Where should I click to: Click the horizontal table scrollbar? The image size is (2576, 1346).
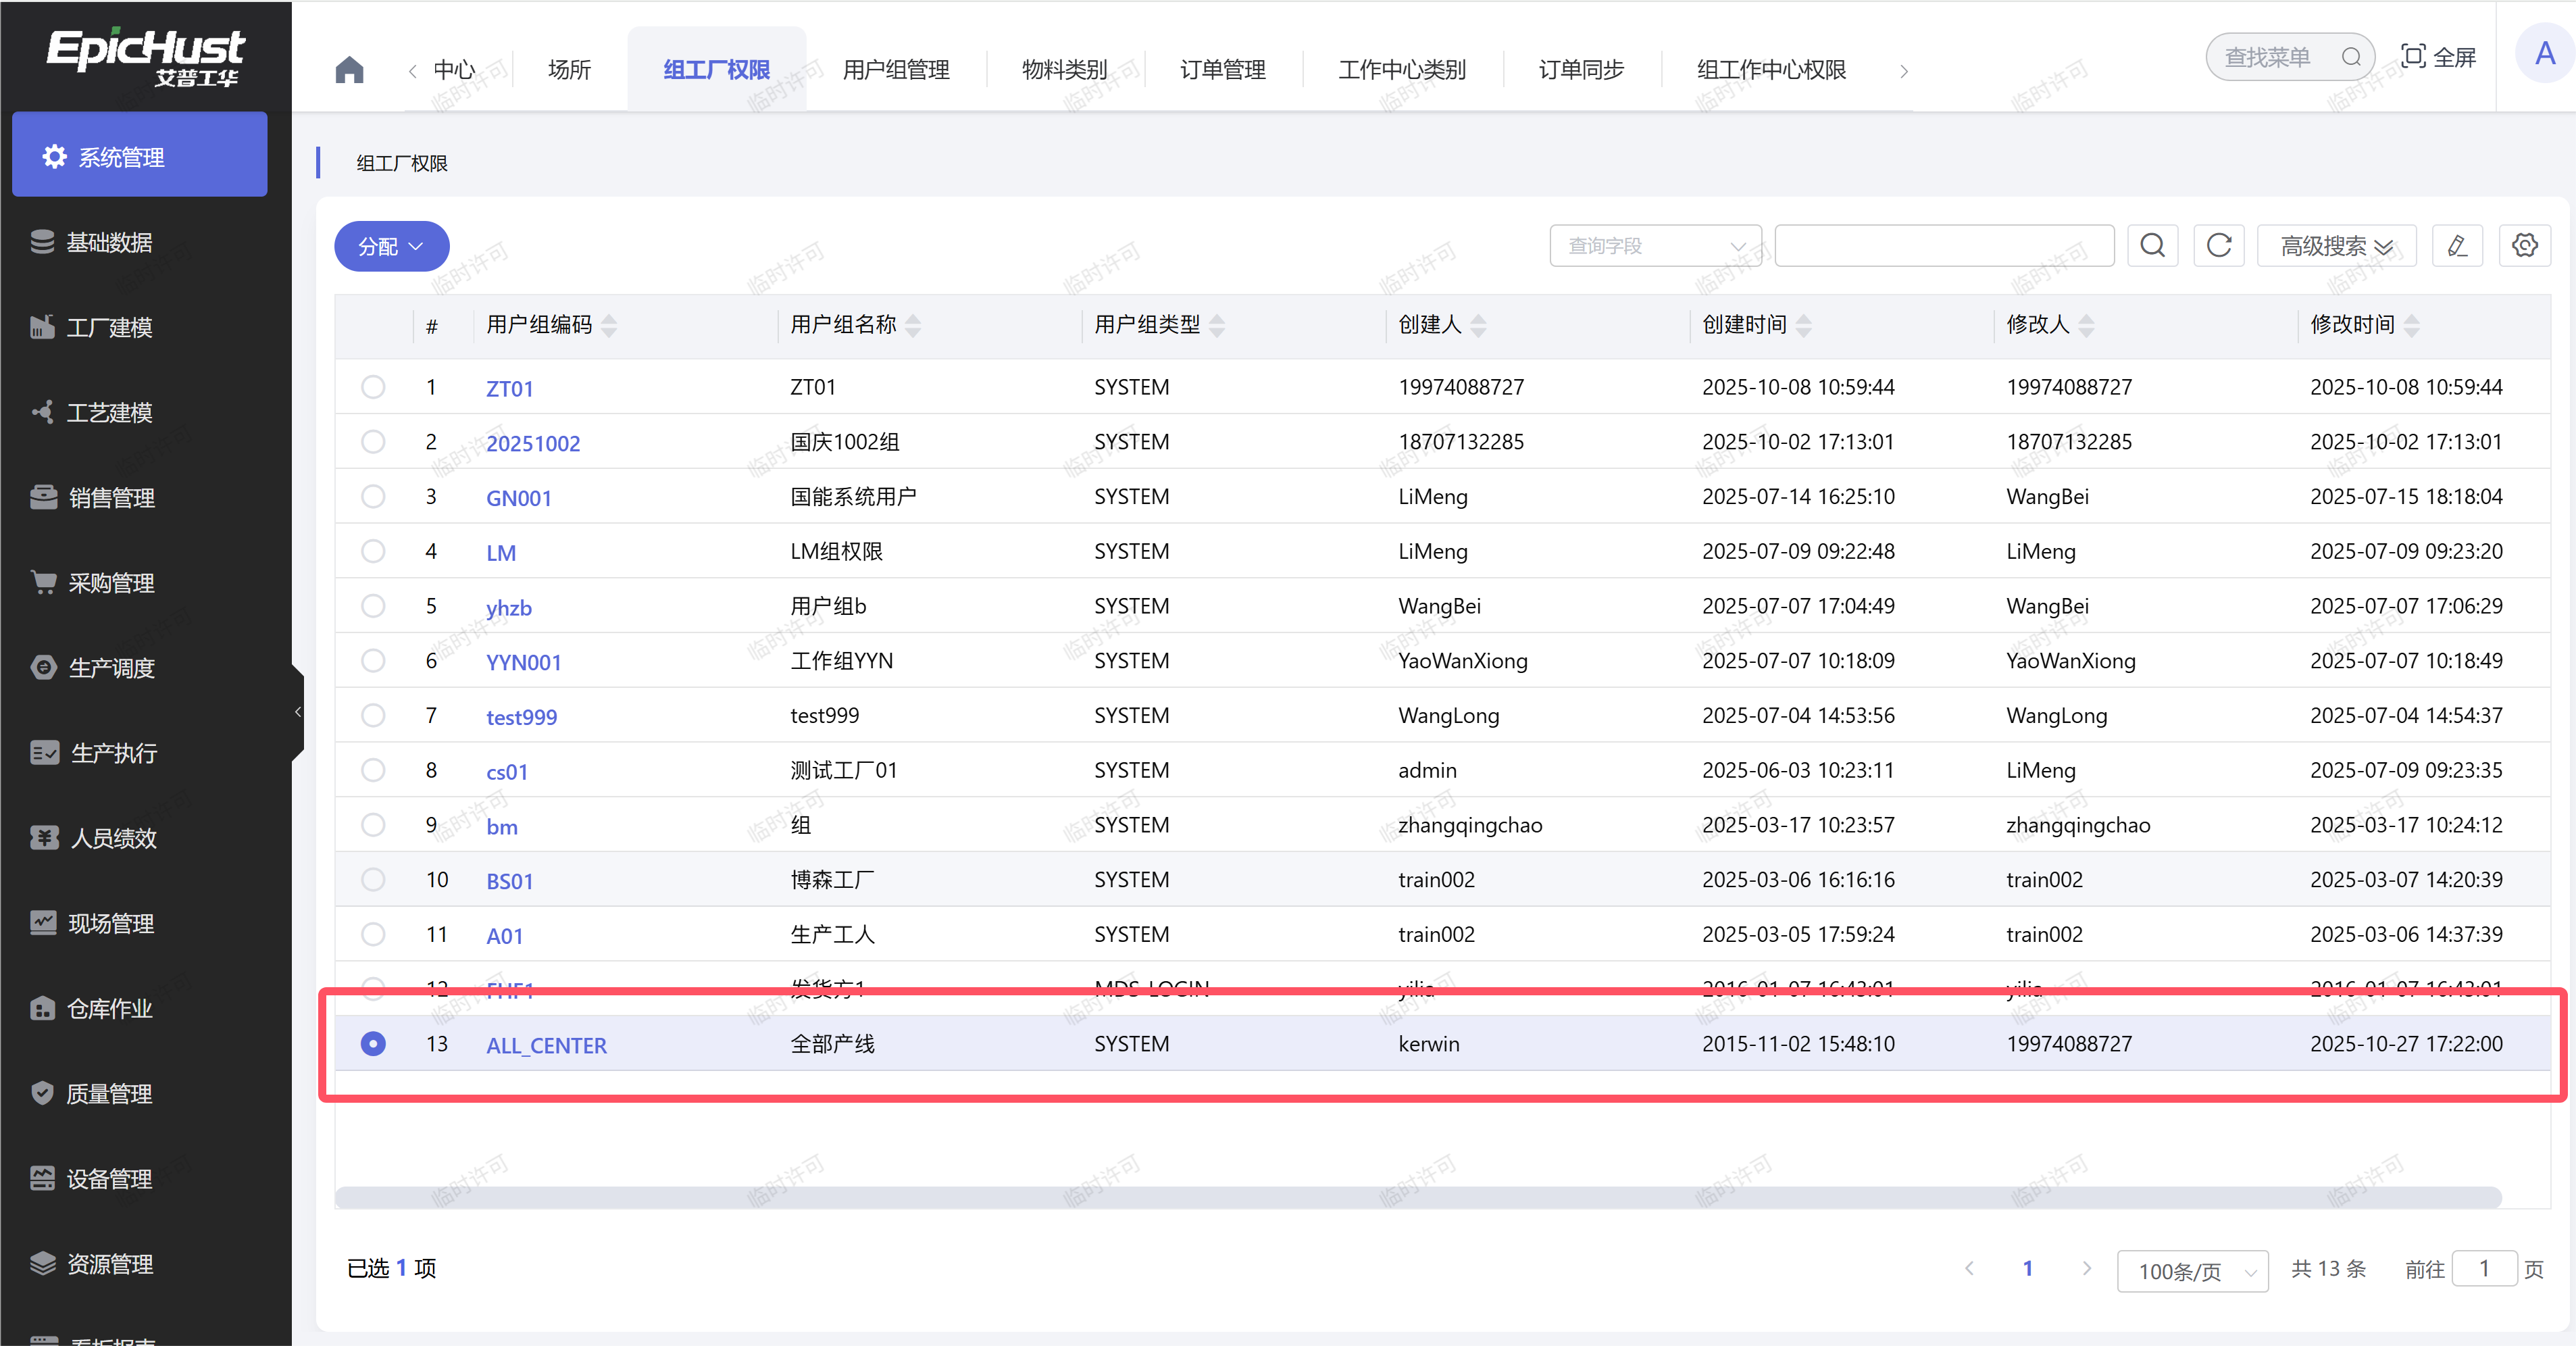[1417, 1197]
